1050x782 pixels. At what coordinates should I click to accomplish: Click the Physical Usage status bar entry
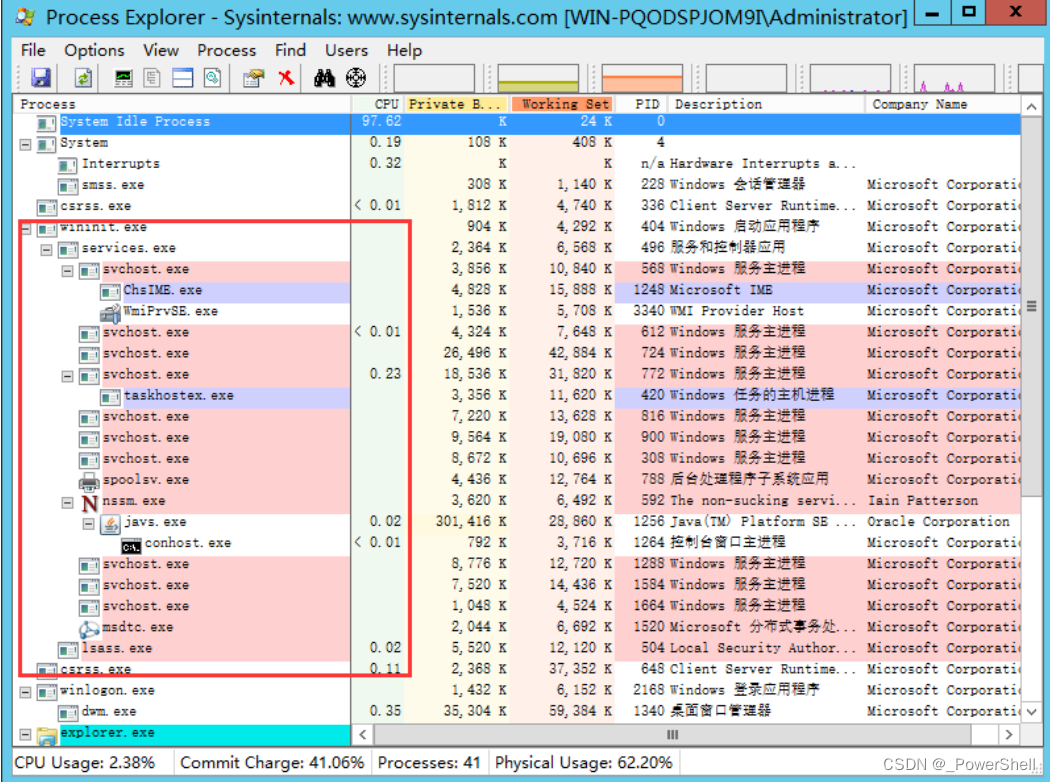(584, 763)
